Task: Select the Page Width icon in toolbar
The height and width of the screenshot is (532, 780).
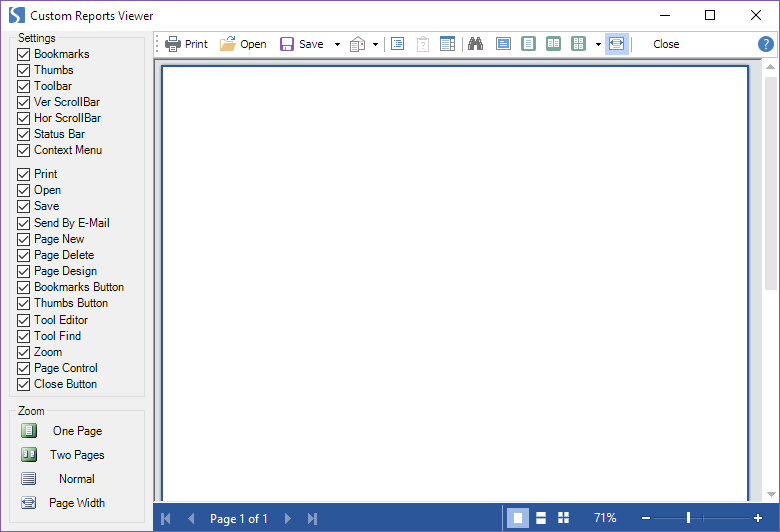Action: (616, 44)
